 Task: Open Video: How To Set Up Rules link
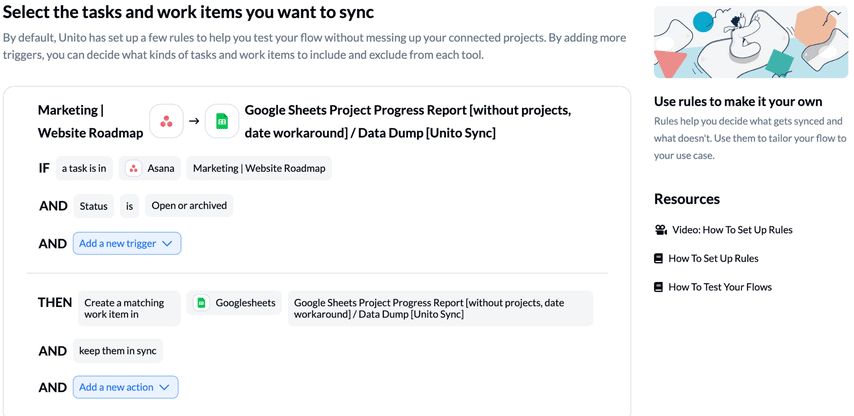tap(732, 230)
